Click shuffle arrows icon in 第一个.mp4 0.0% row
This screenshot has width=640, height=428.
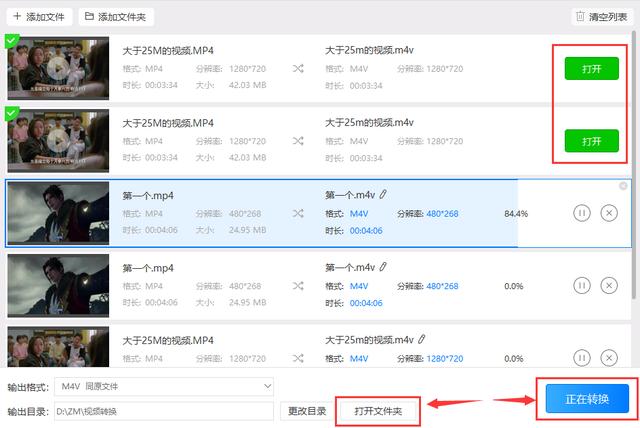(298, 286)
